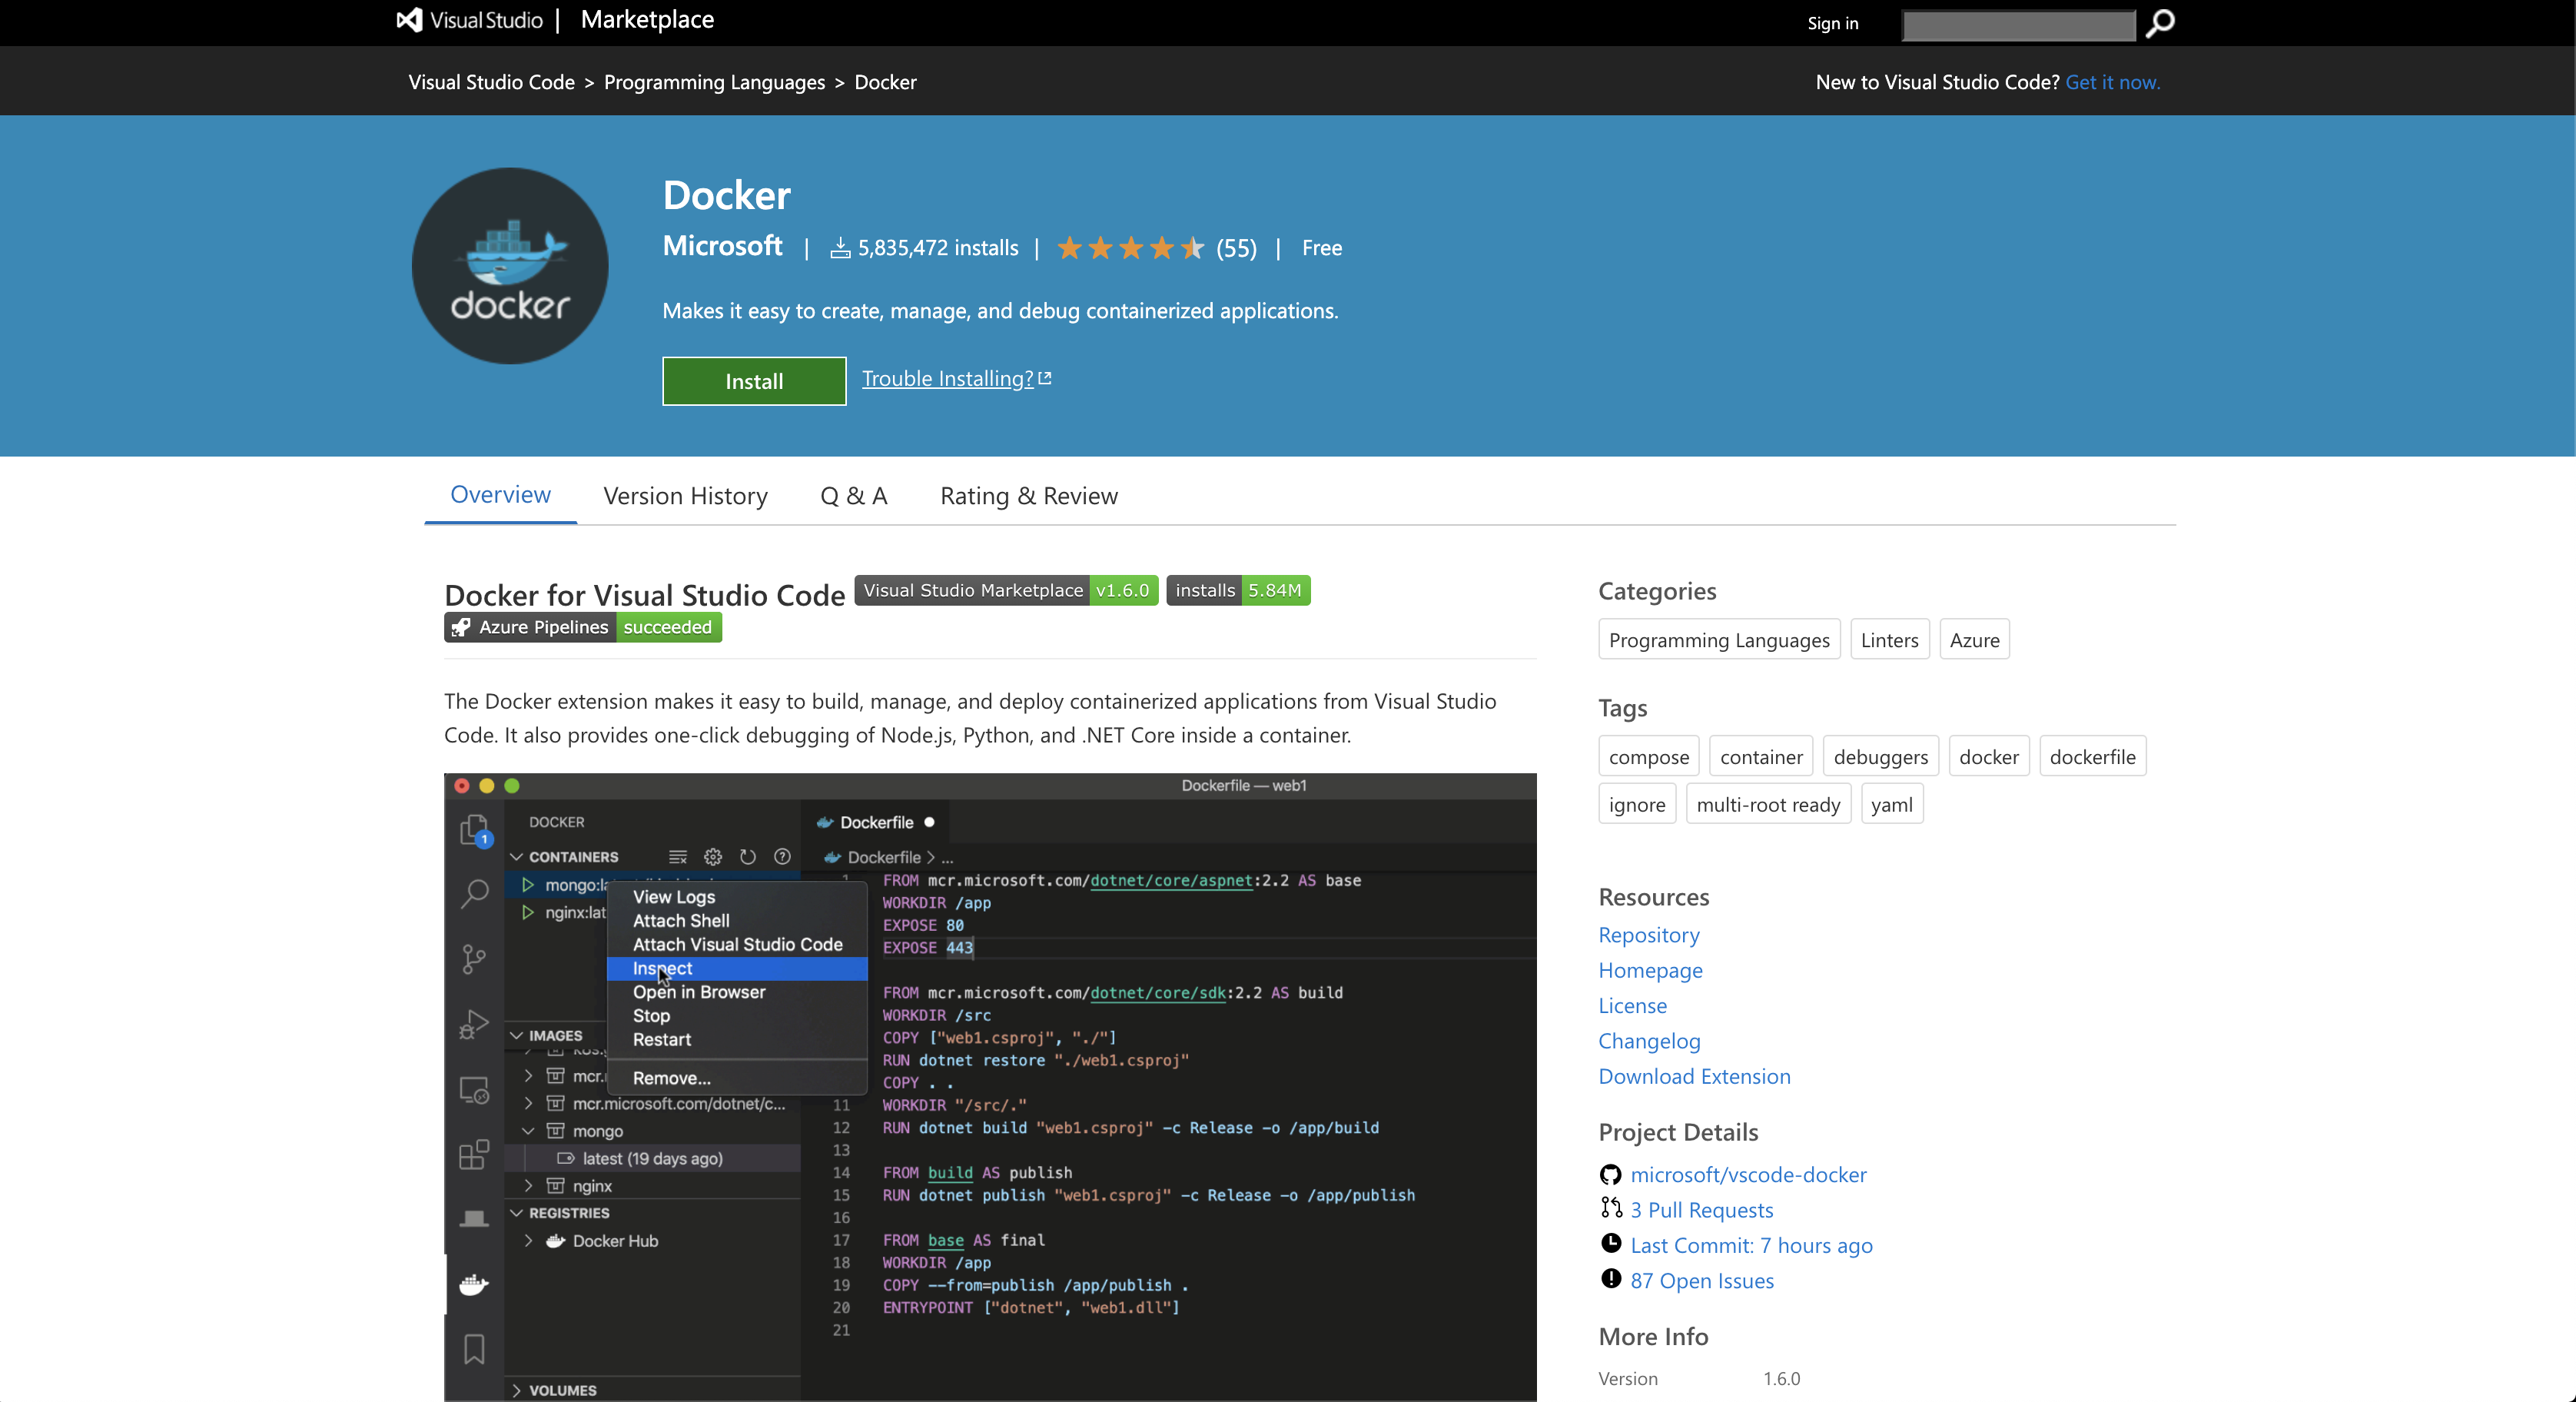Screen dimensions: 2576x1402
Task: Open the Containers panel settings gear
Action: 712,857
